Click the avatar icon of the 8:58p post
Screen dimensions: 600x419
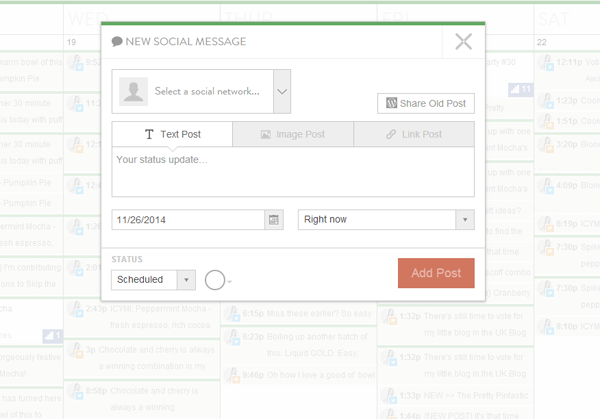click(76, 392)
